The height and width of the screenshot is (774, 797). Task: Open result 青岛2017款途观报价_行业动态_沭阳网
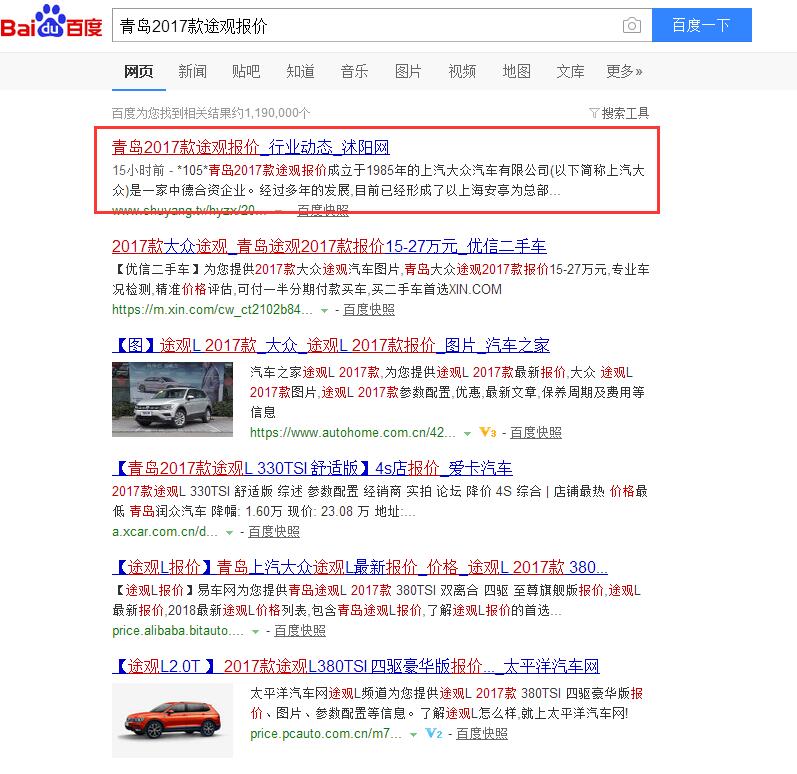[251, 147]
